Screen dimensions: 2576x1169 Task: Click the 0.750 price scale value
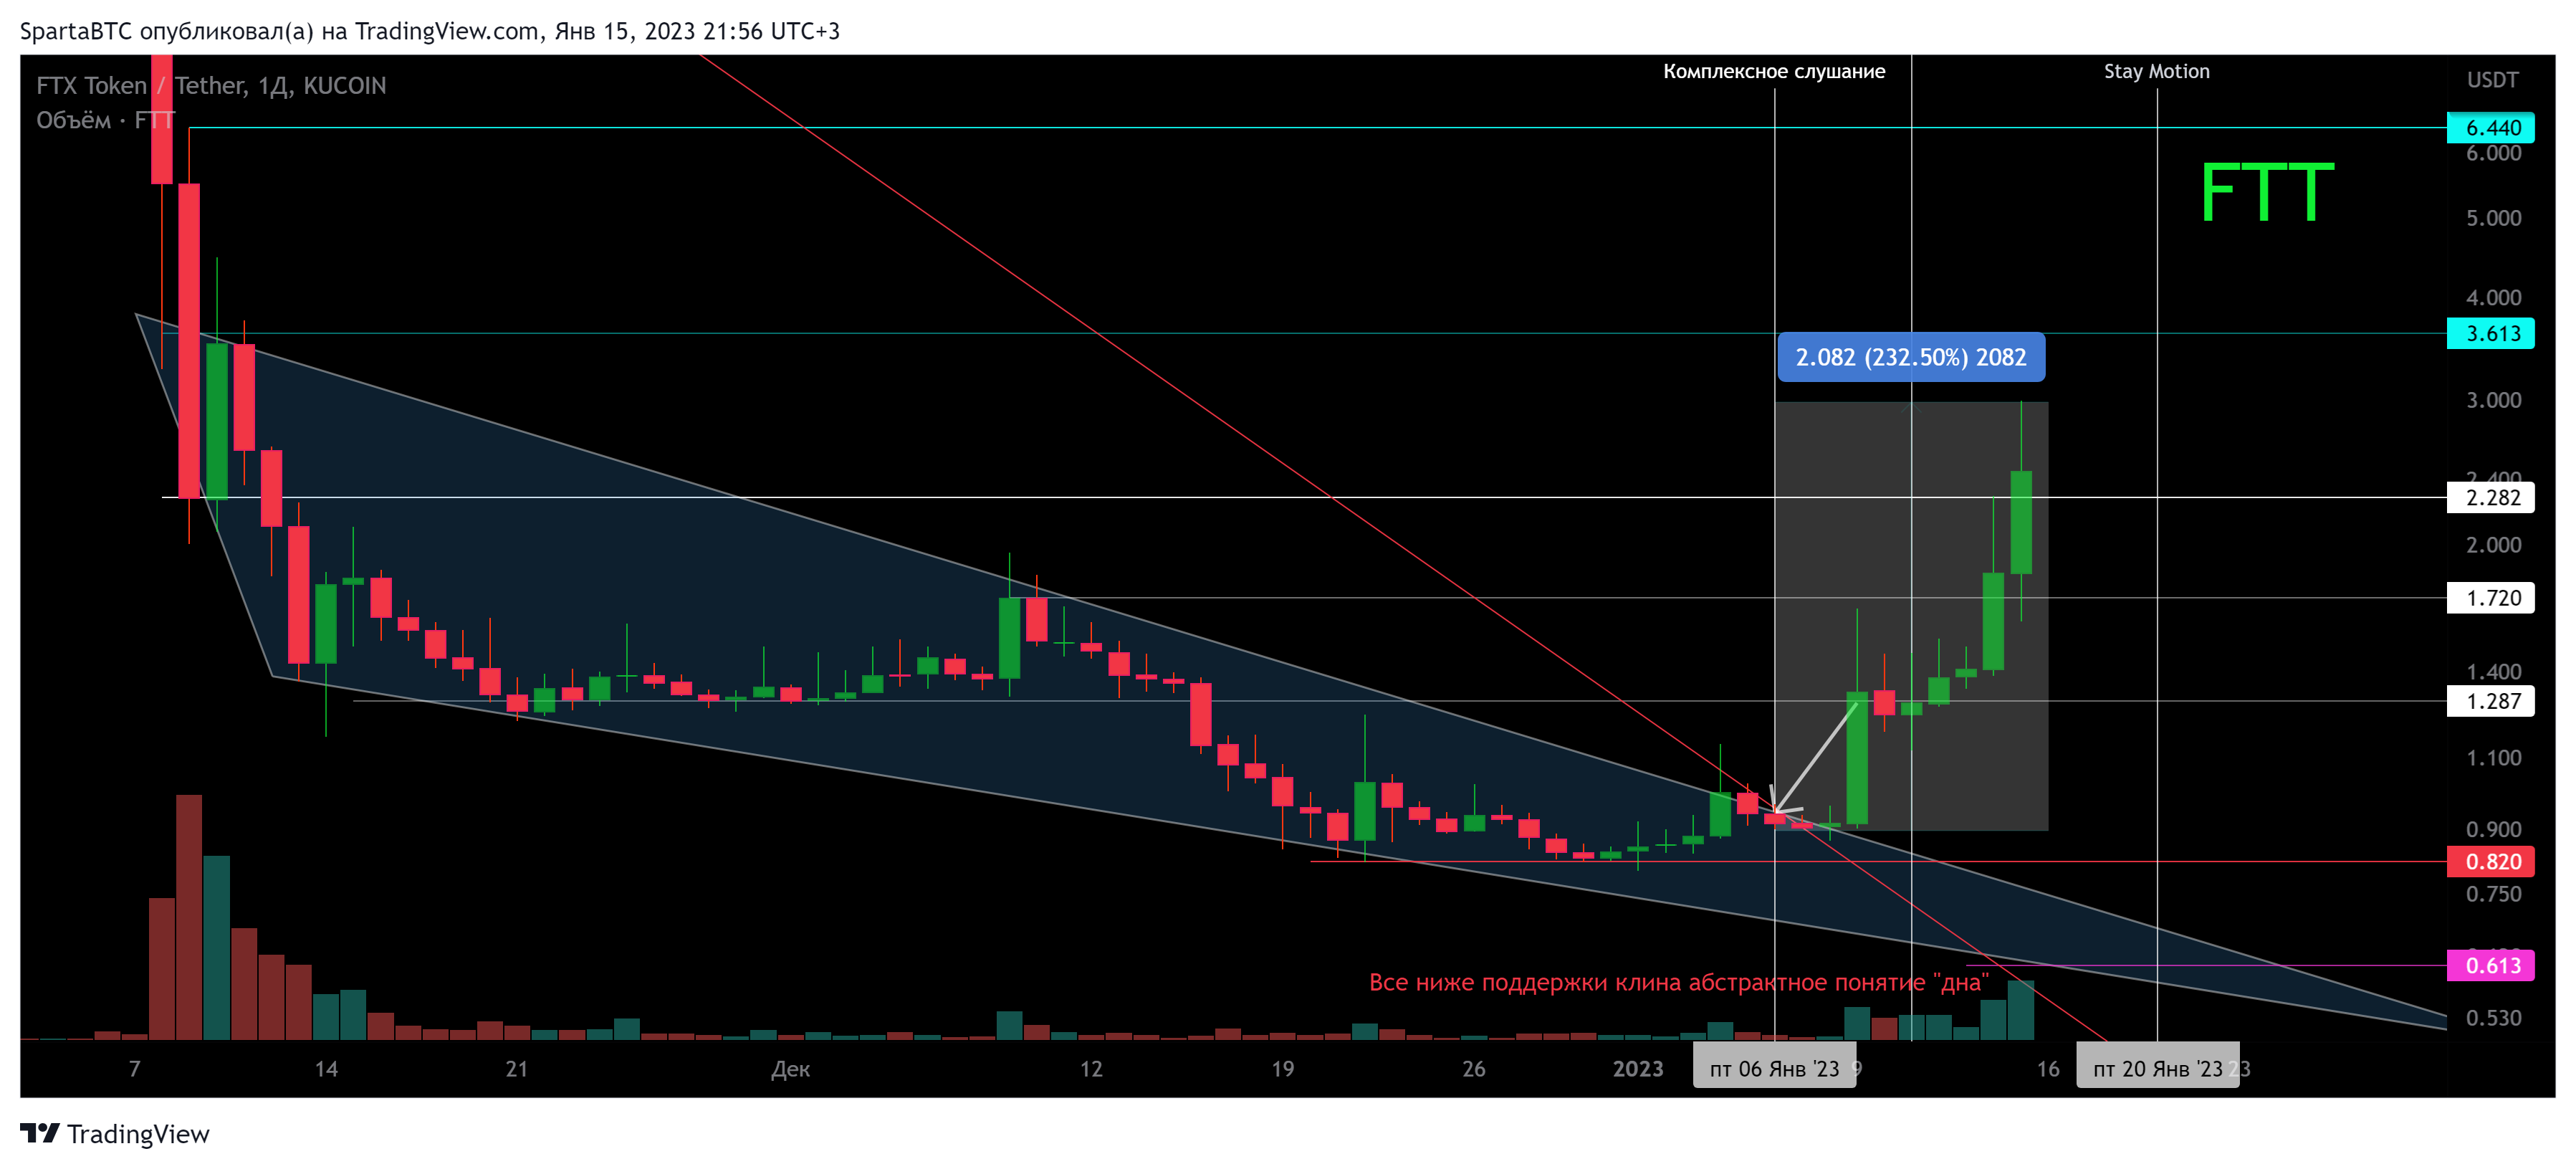point(2493,894)
